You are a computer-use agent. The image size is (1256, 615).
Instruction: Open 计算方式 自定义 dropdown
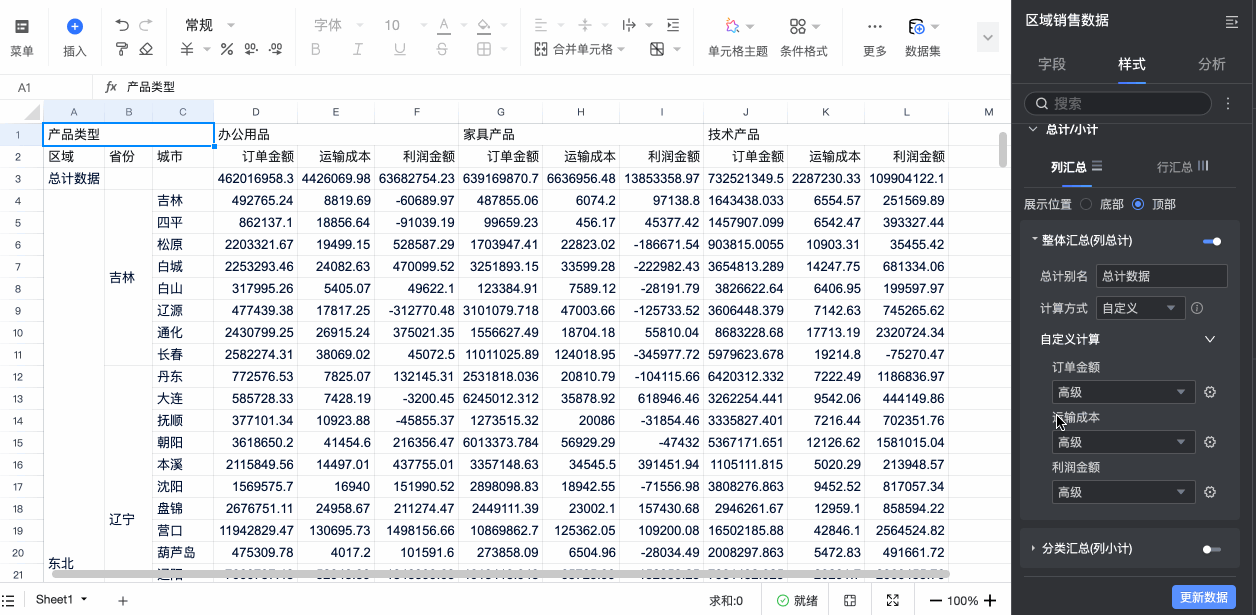click(x=1140, y=308)
